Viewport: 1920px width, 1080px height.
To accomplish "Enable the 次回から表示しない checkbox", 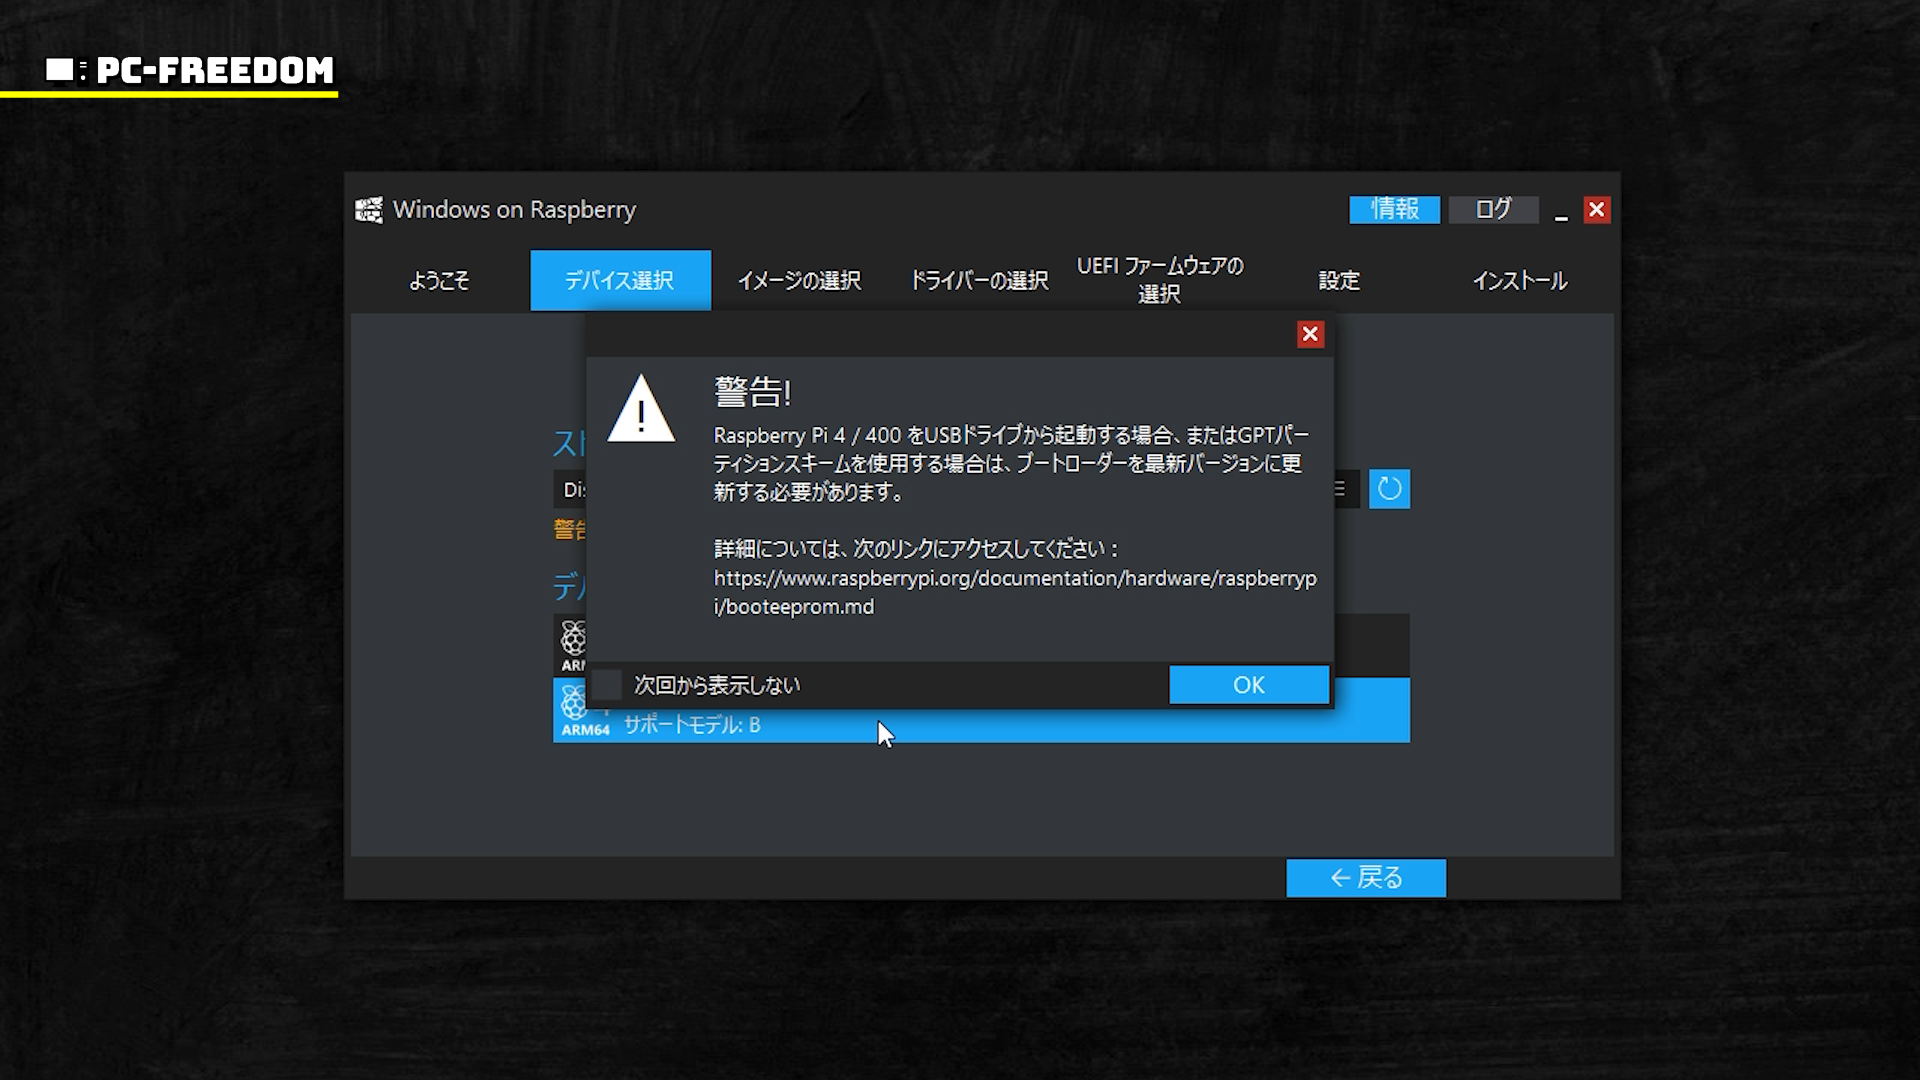I will (607, 685).
